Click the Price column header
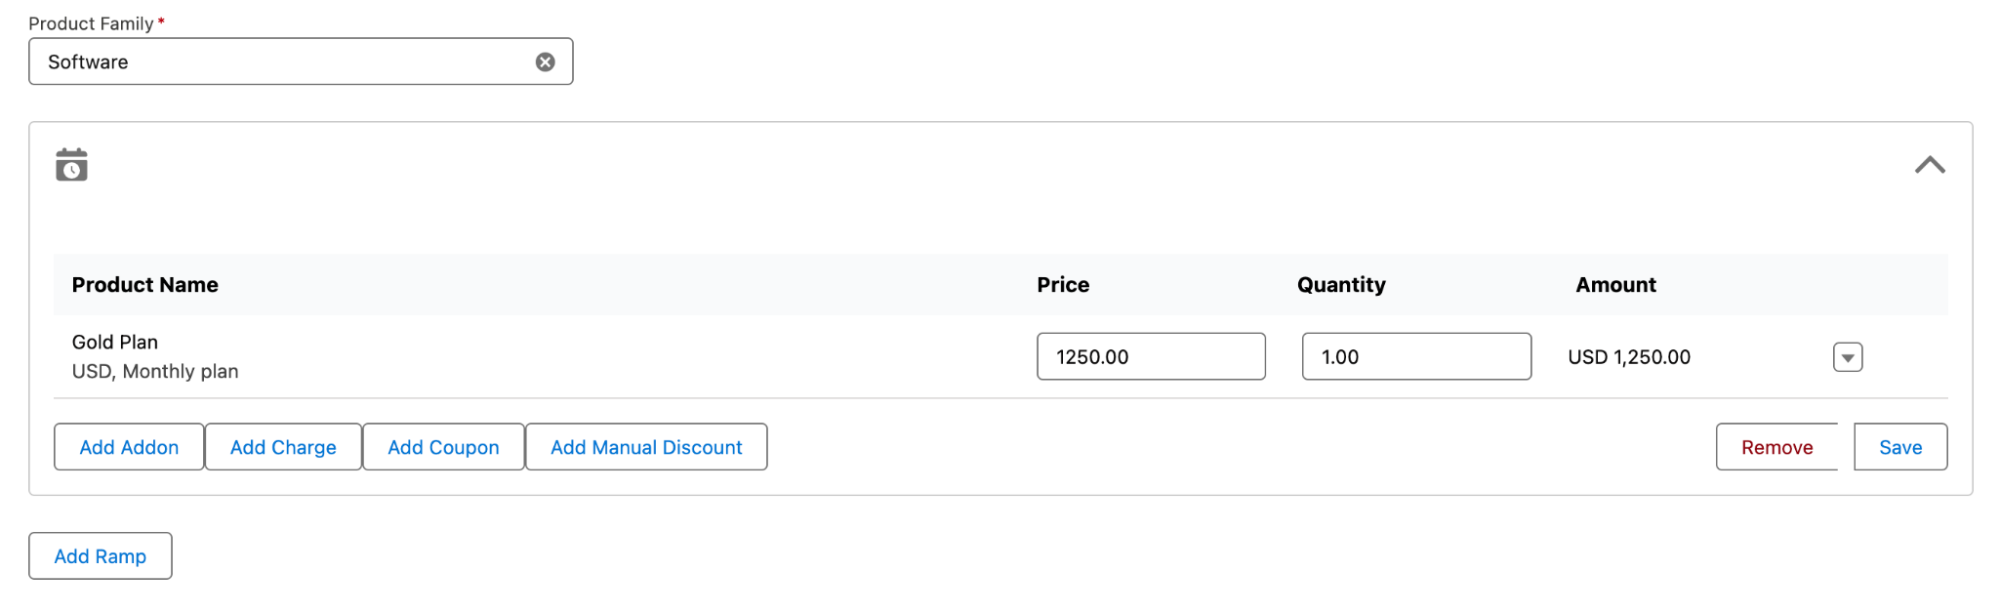Image resolution: width=1999 pixels, height=591 pixels. (x=1062, y=285)
